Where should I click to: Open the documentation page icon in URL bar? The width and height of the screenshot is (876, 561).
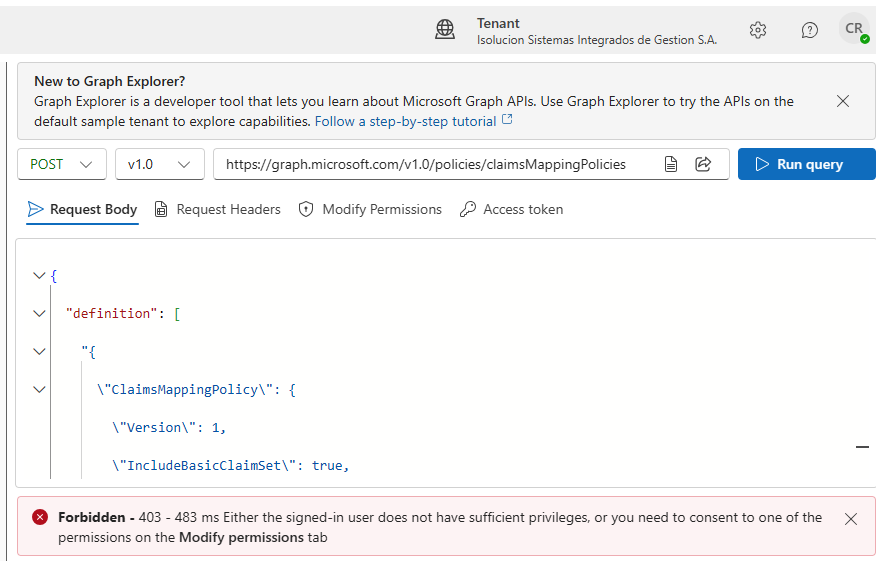coord(671,164)
